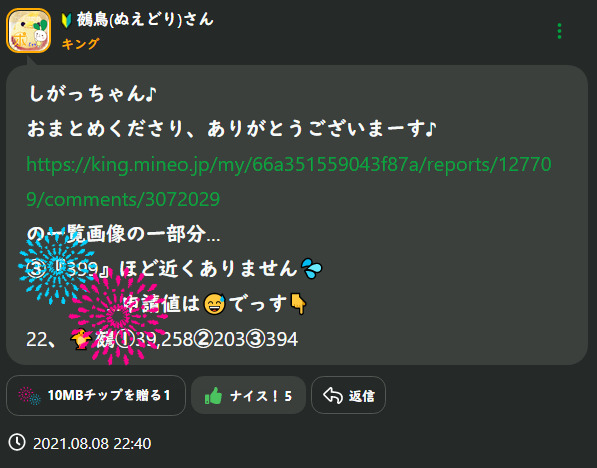Click the pointing-down hand emoji
Screen dimensions: 597x468
(x=298, y=304)
